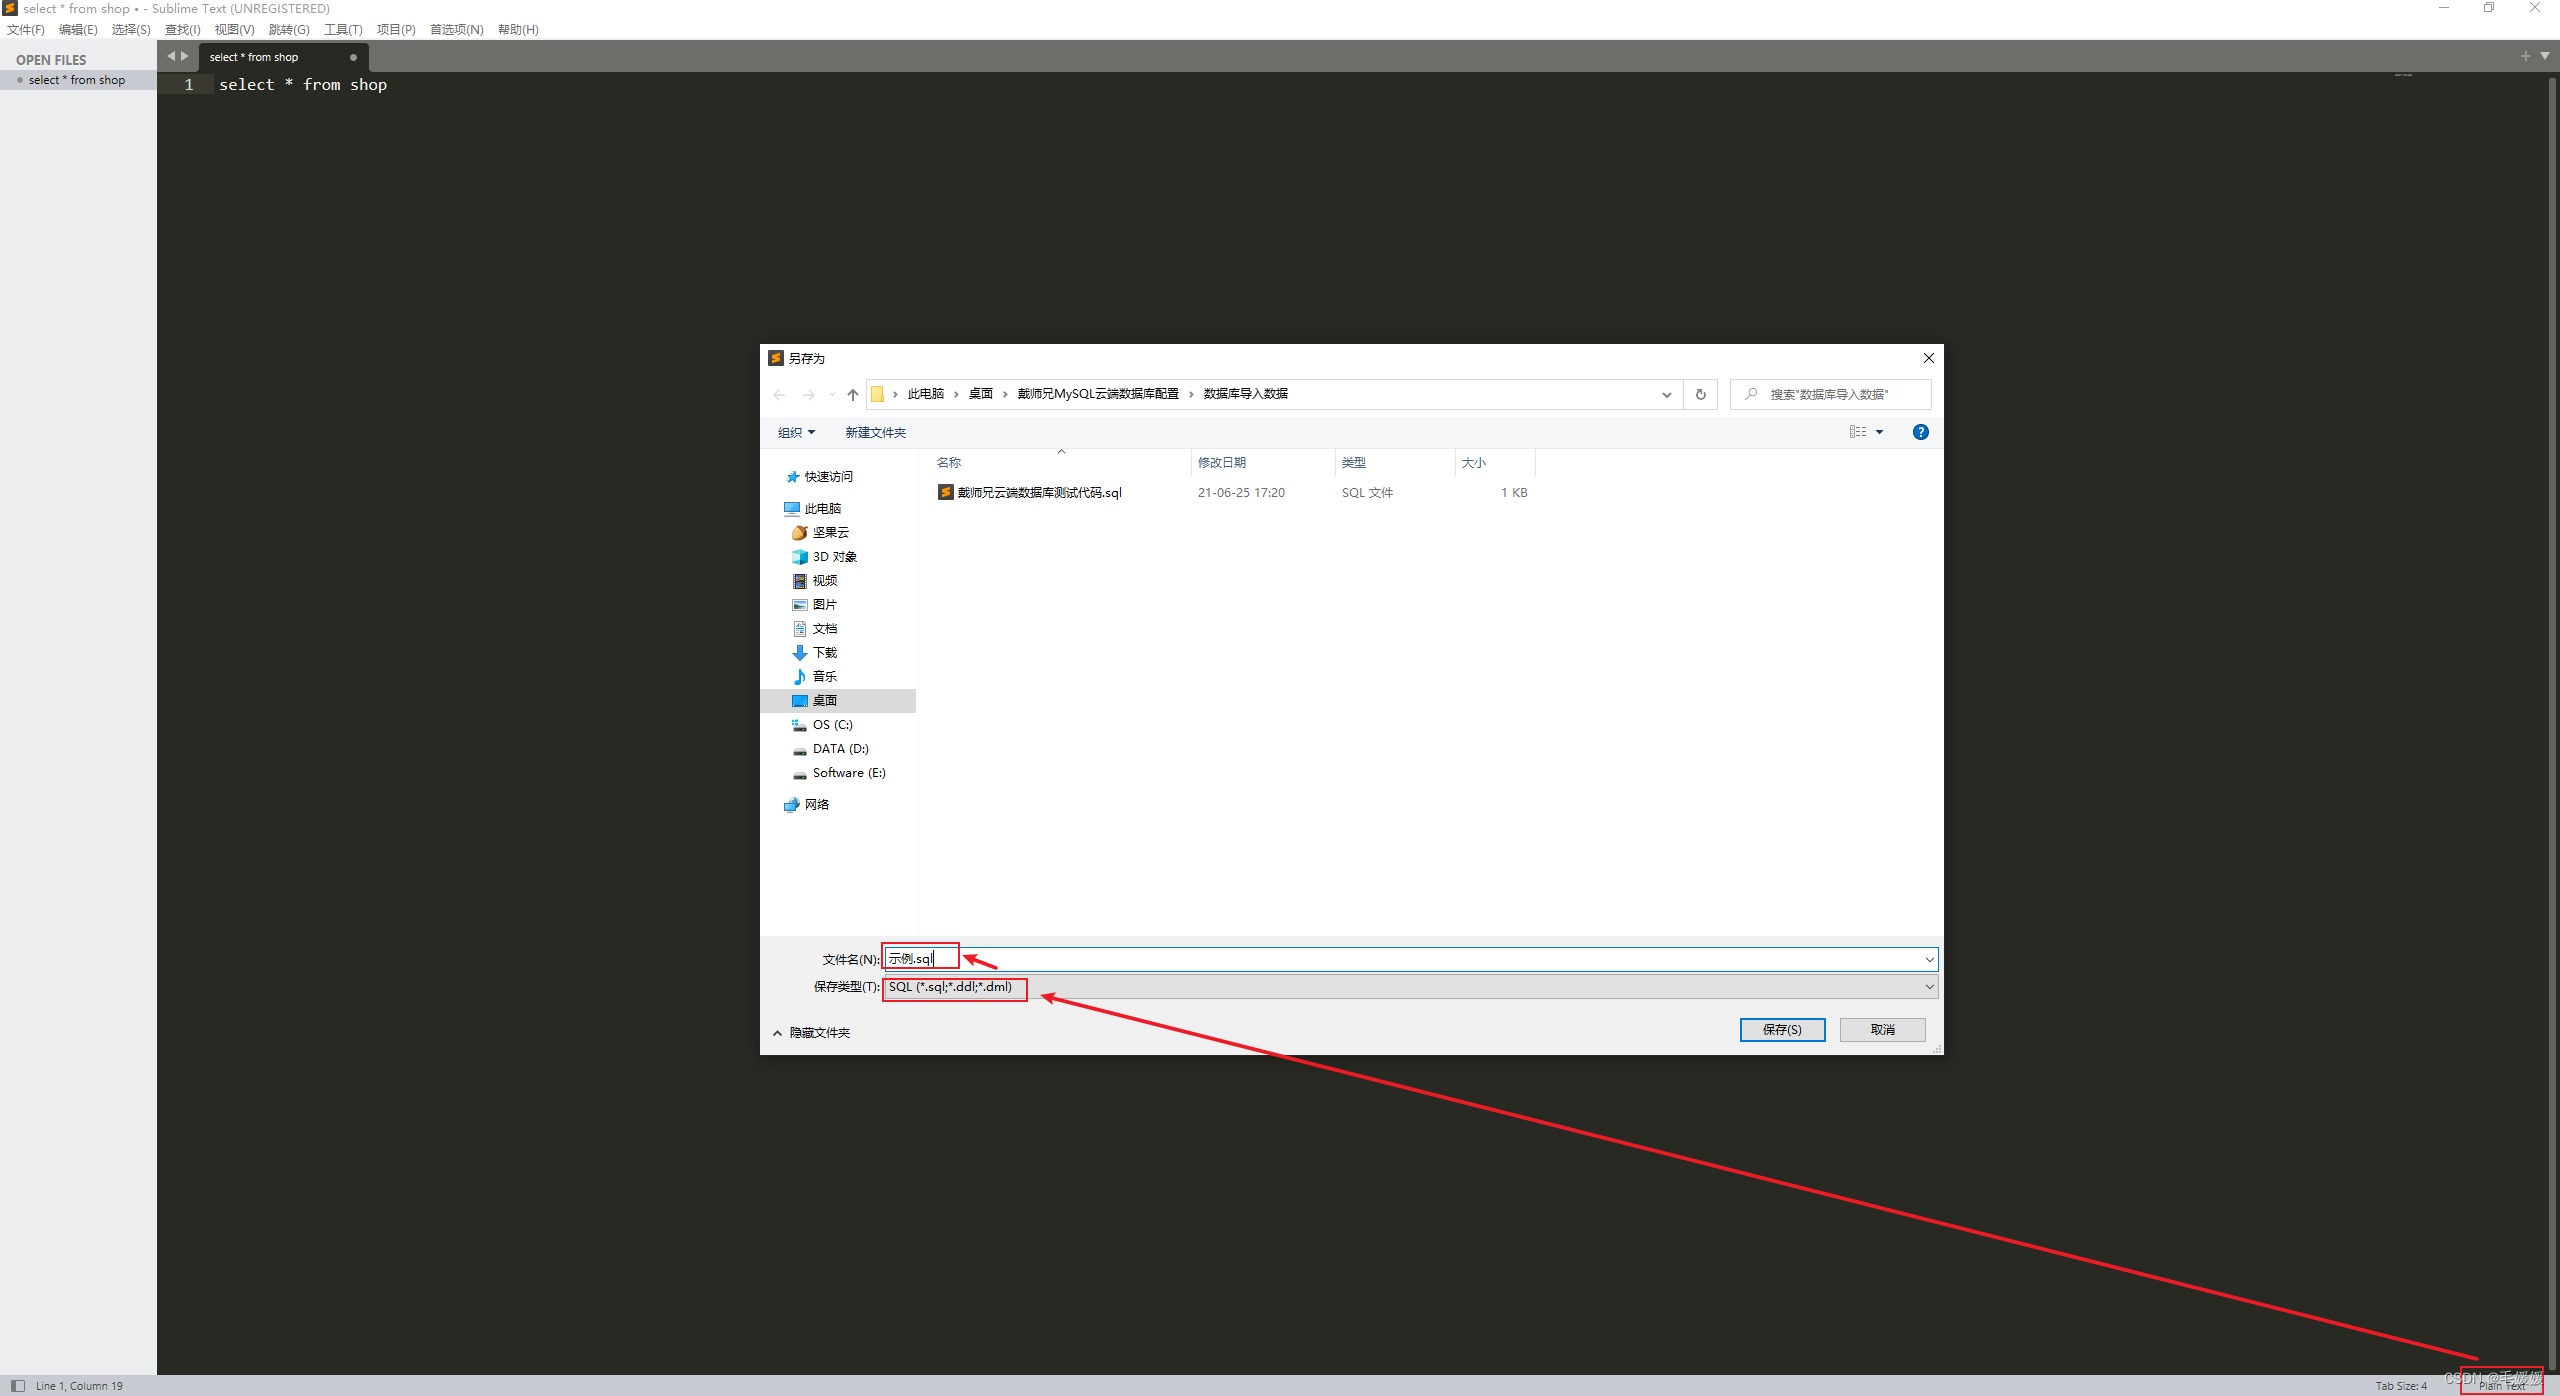Toggle the sidebar icon in status bar

pyautogui.click(x=18, y=1385)
